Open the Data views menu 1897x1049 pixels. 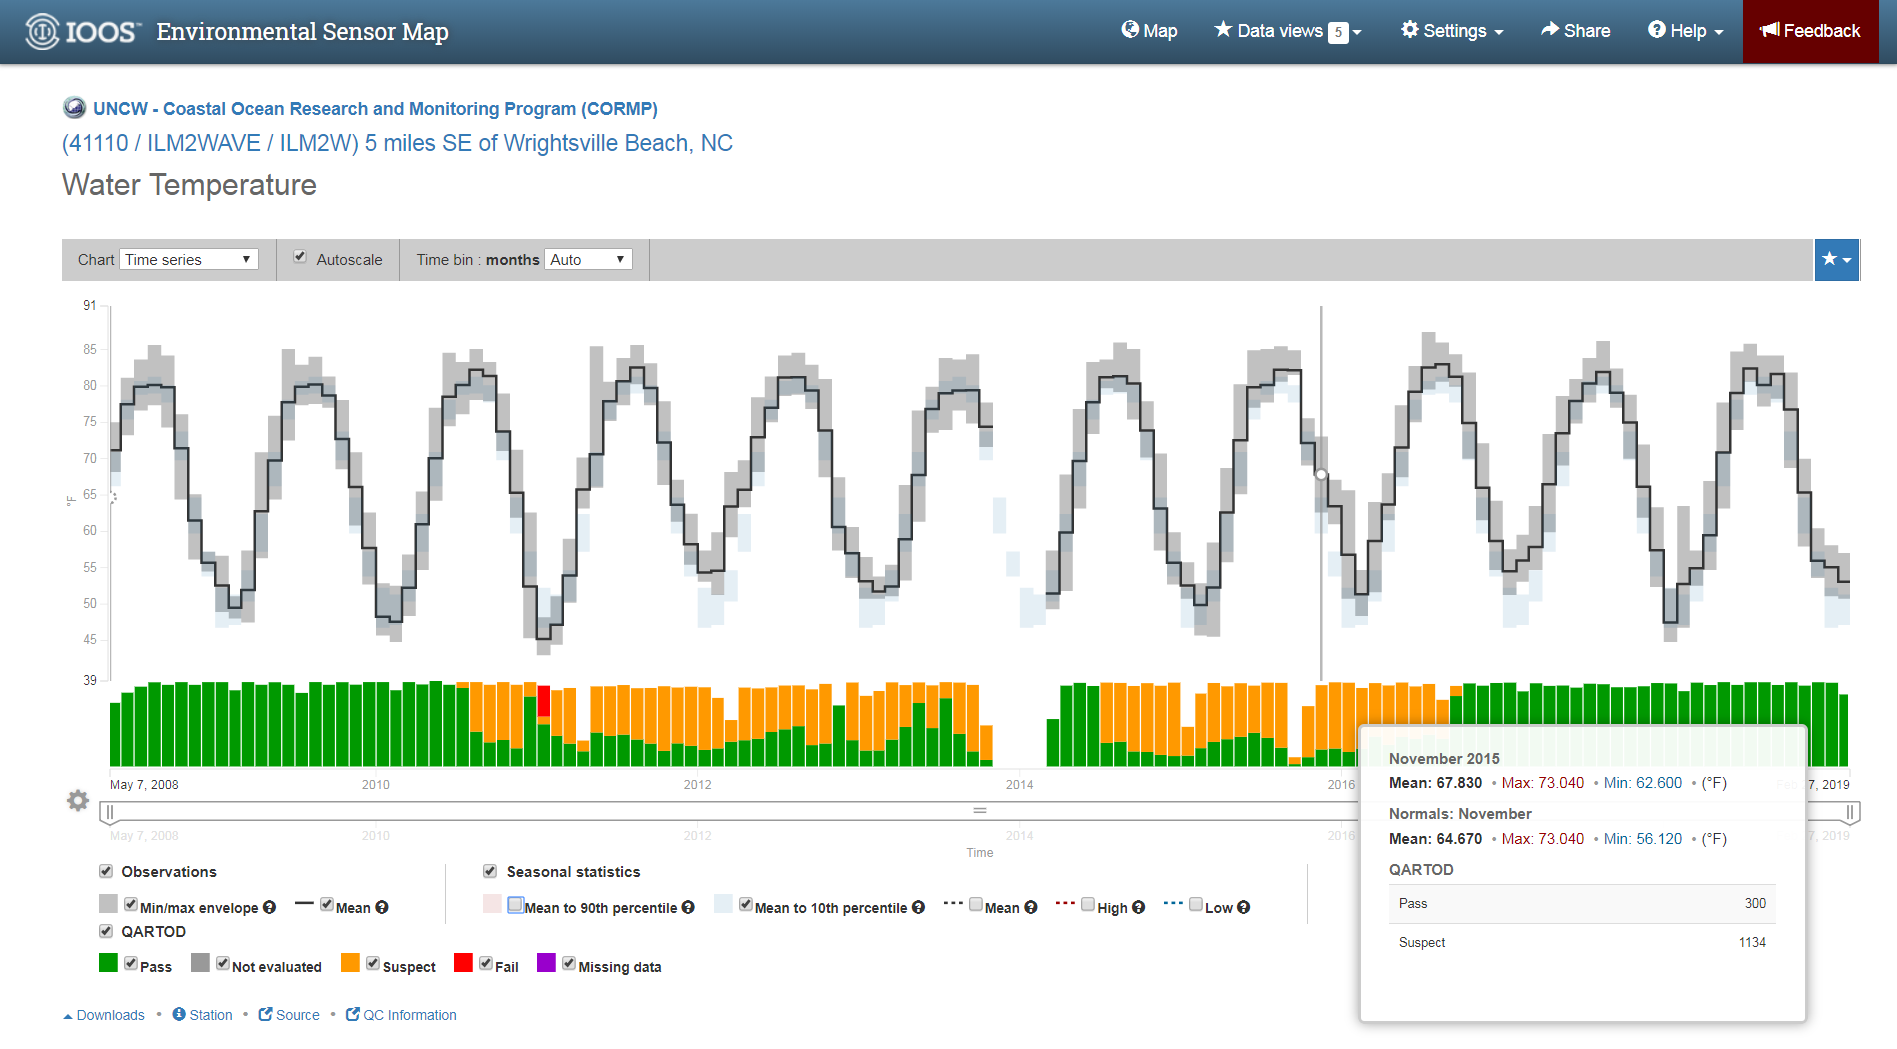point(1288,31)
